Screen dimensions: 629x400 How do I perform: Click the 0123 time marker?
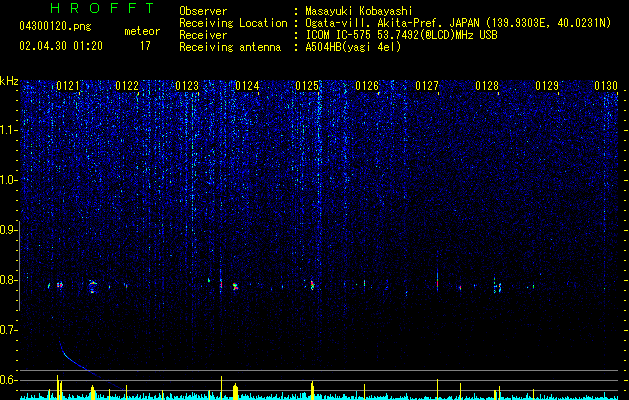tap(187, 86)
